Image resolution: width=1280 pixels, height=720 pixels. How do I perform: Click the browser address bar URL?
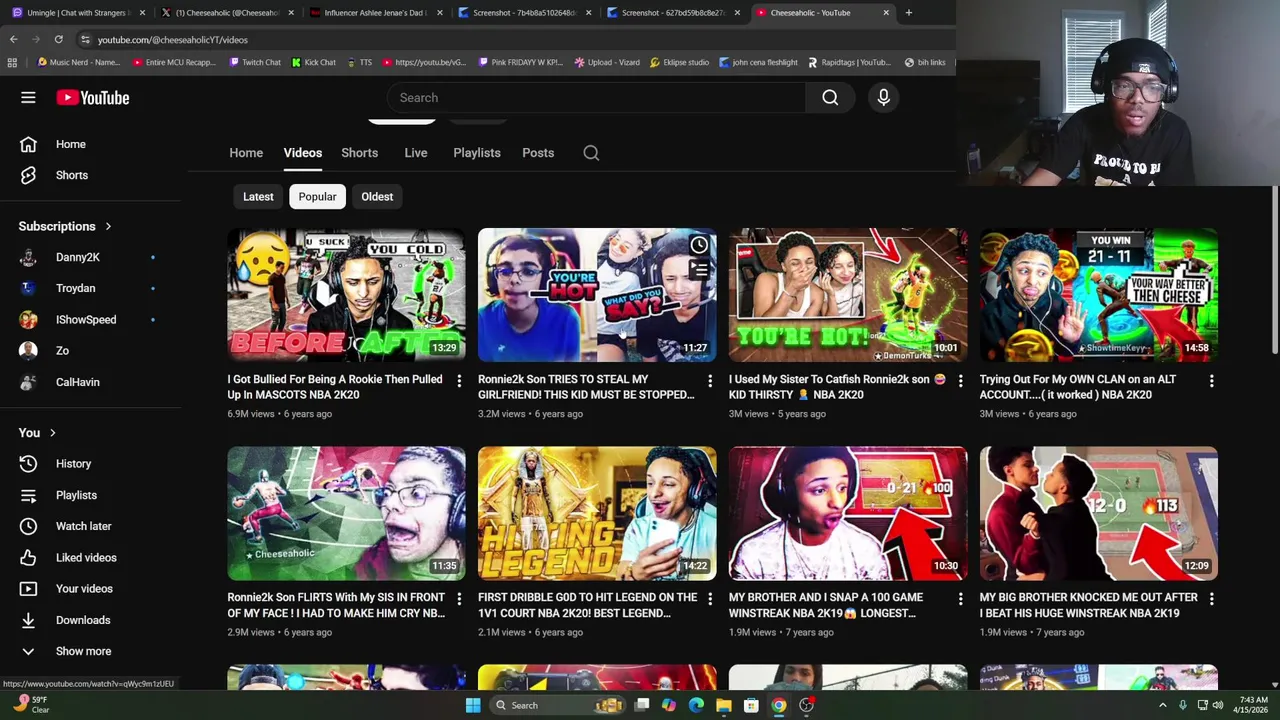point(173,40)
